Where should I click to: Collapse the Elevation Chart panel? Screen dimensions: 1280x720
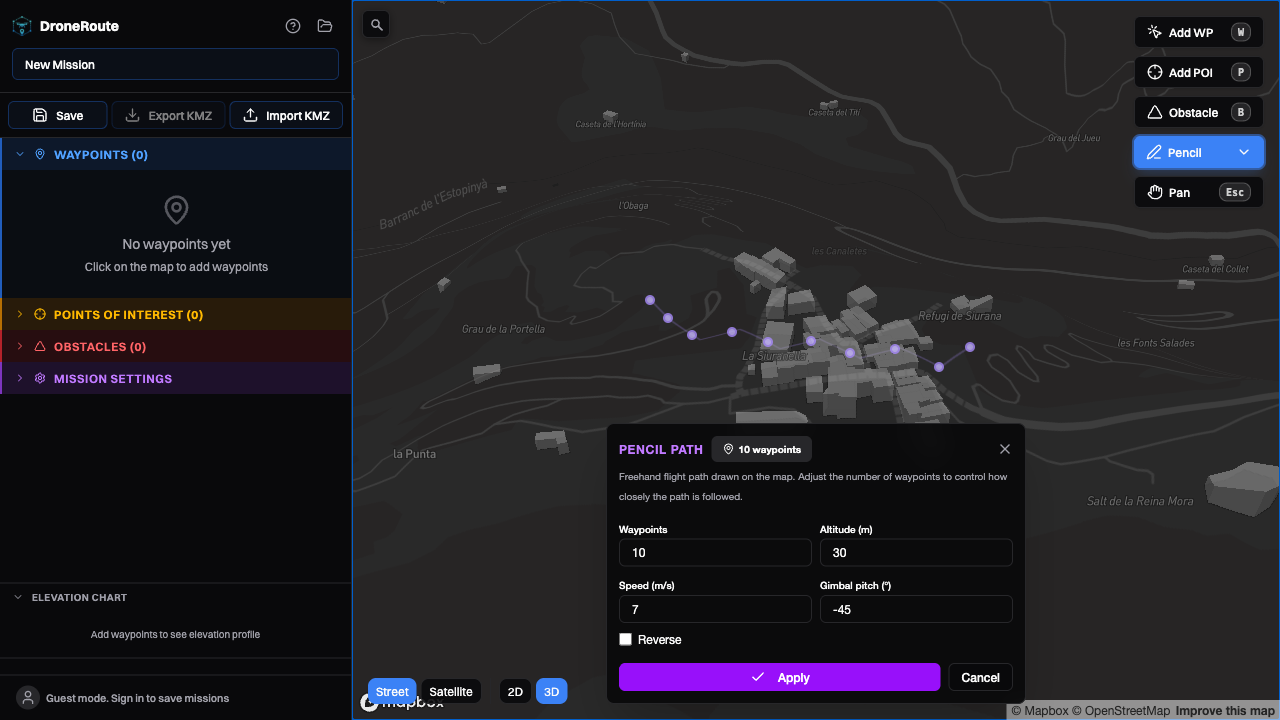click(x=176, y=598)
